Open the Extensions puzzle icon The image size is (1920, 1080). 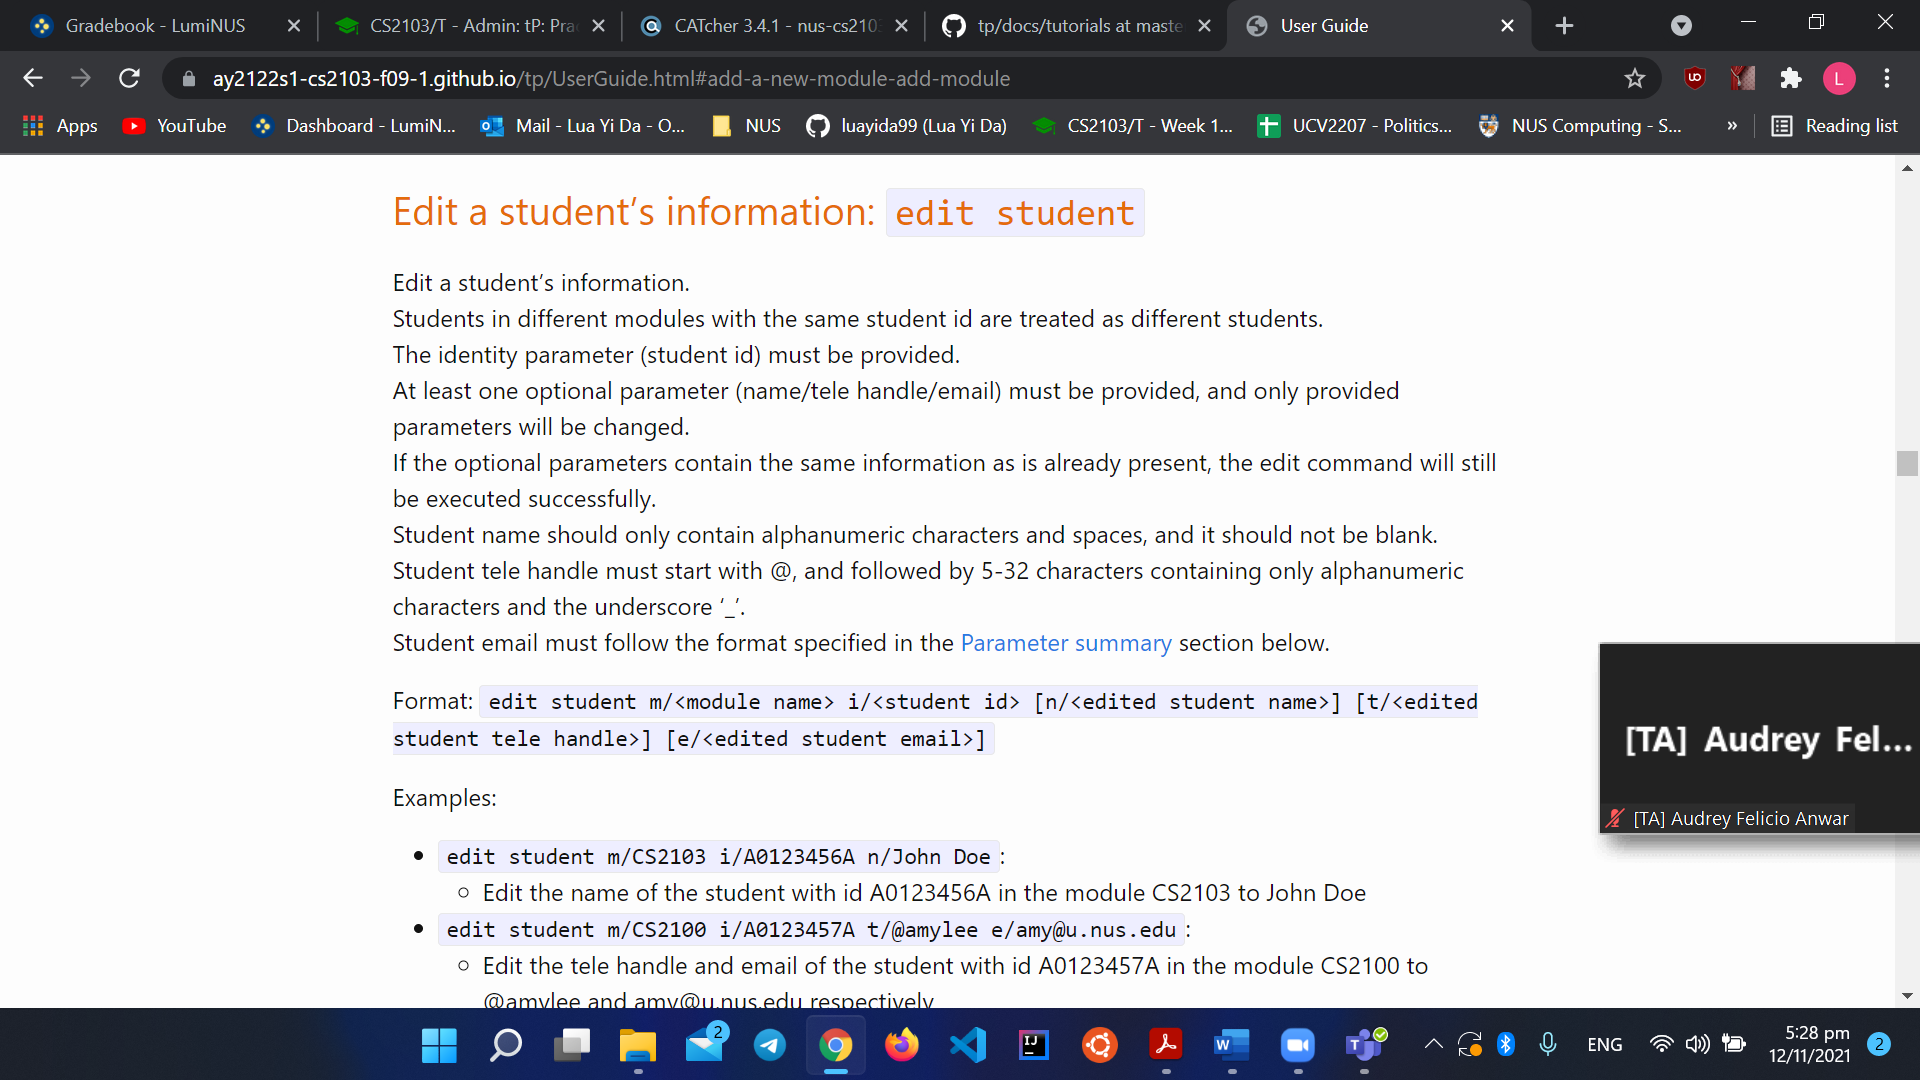click(x=1791, y=78)
